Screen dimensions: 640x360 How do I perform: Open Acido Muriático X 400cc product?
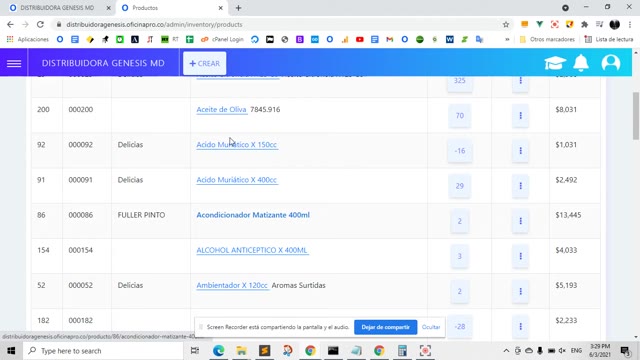[237, 180]
